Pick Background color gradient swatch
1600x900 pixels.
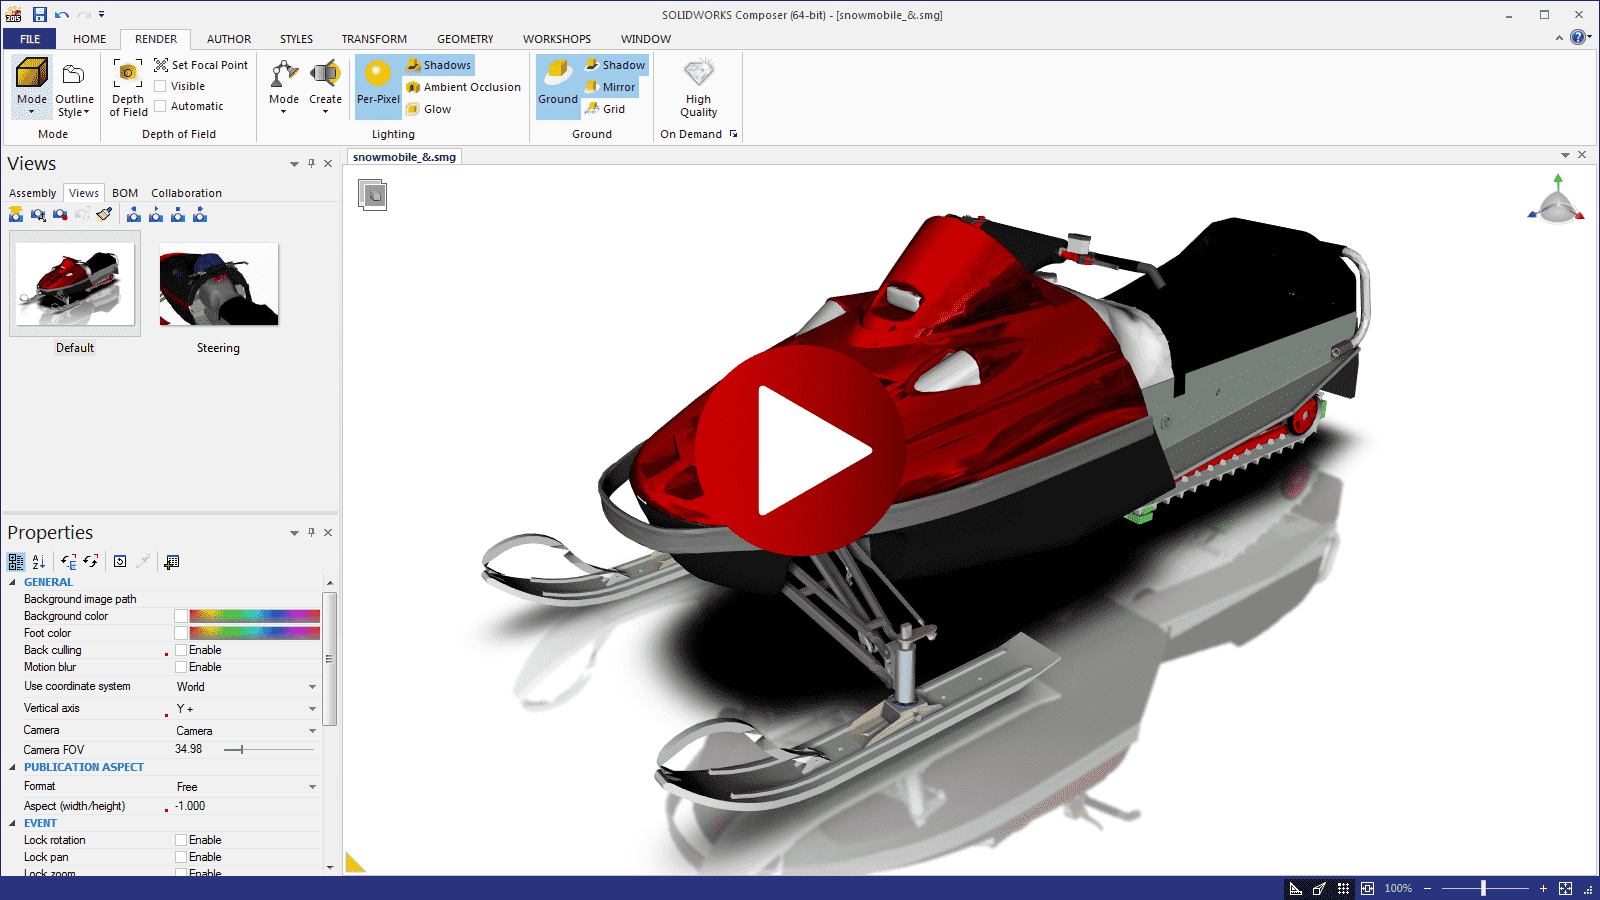[255, 616]
